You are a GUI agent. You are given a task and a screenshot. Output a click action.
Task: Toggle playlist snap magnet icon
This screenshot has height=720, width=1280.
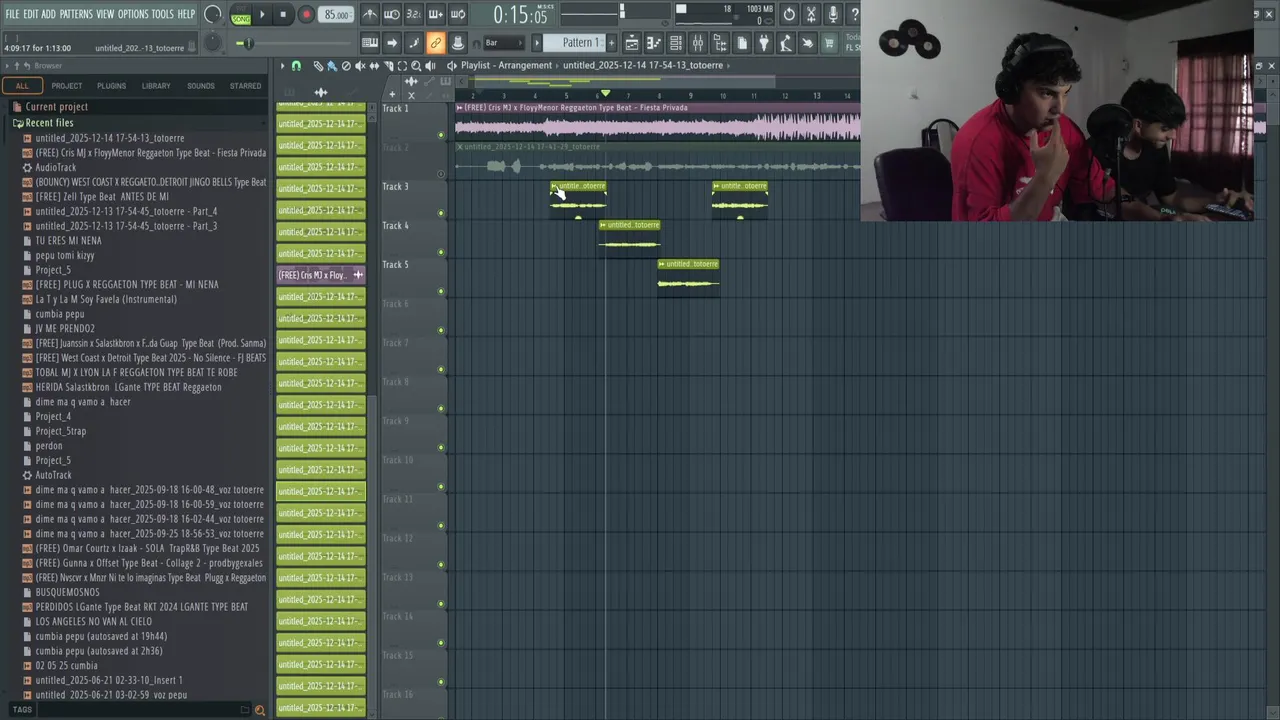click(296, 66)
